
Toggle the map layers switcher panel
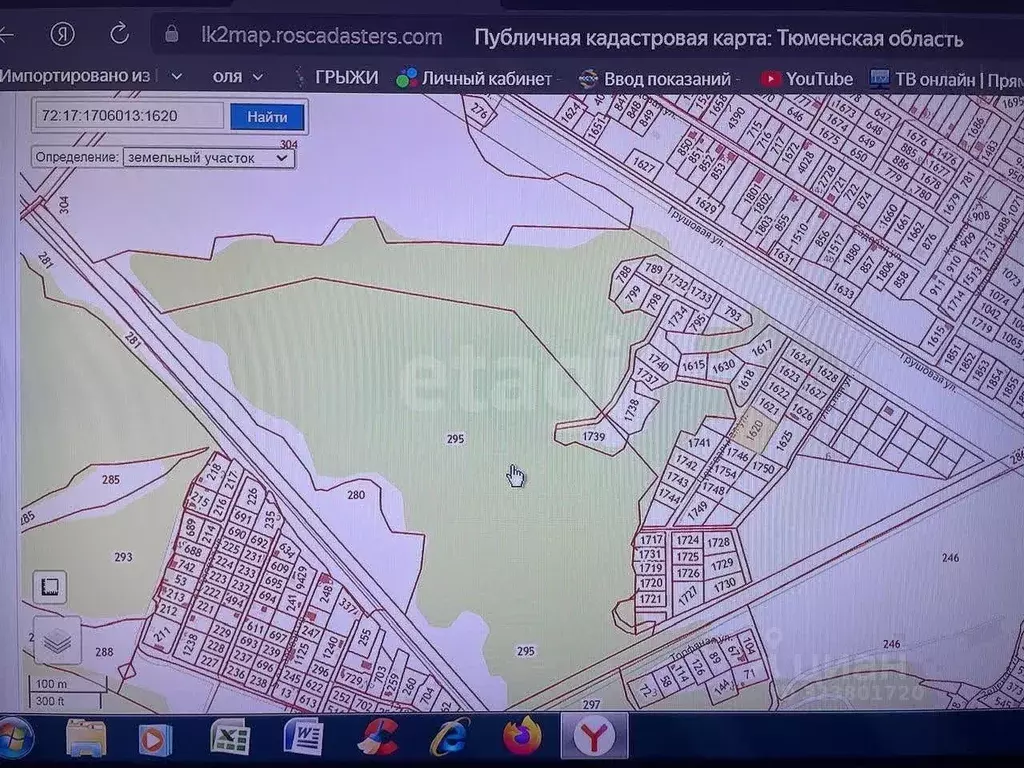(57, 640)
